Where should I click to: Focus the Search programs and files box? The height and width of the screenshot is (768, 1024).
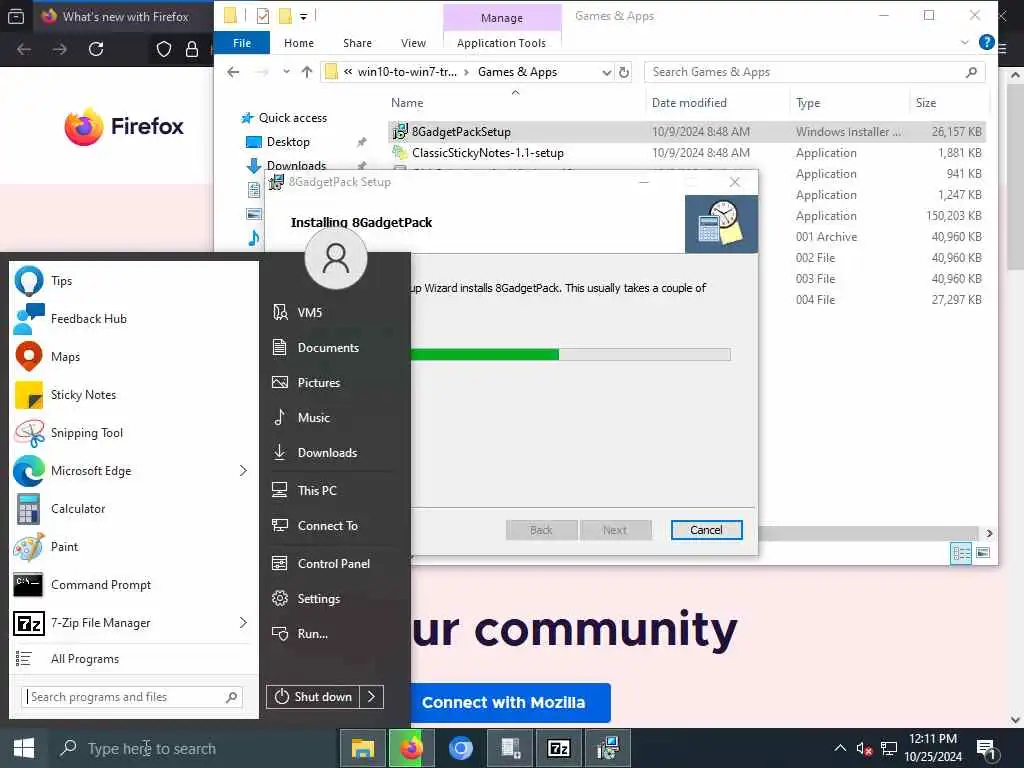[x=132, y=697]
